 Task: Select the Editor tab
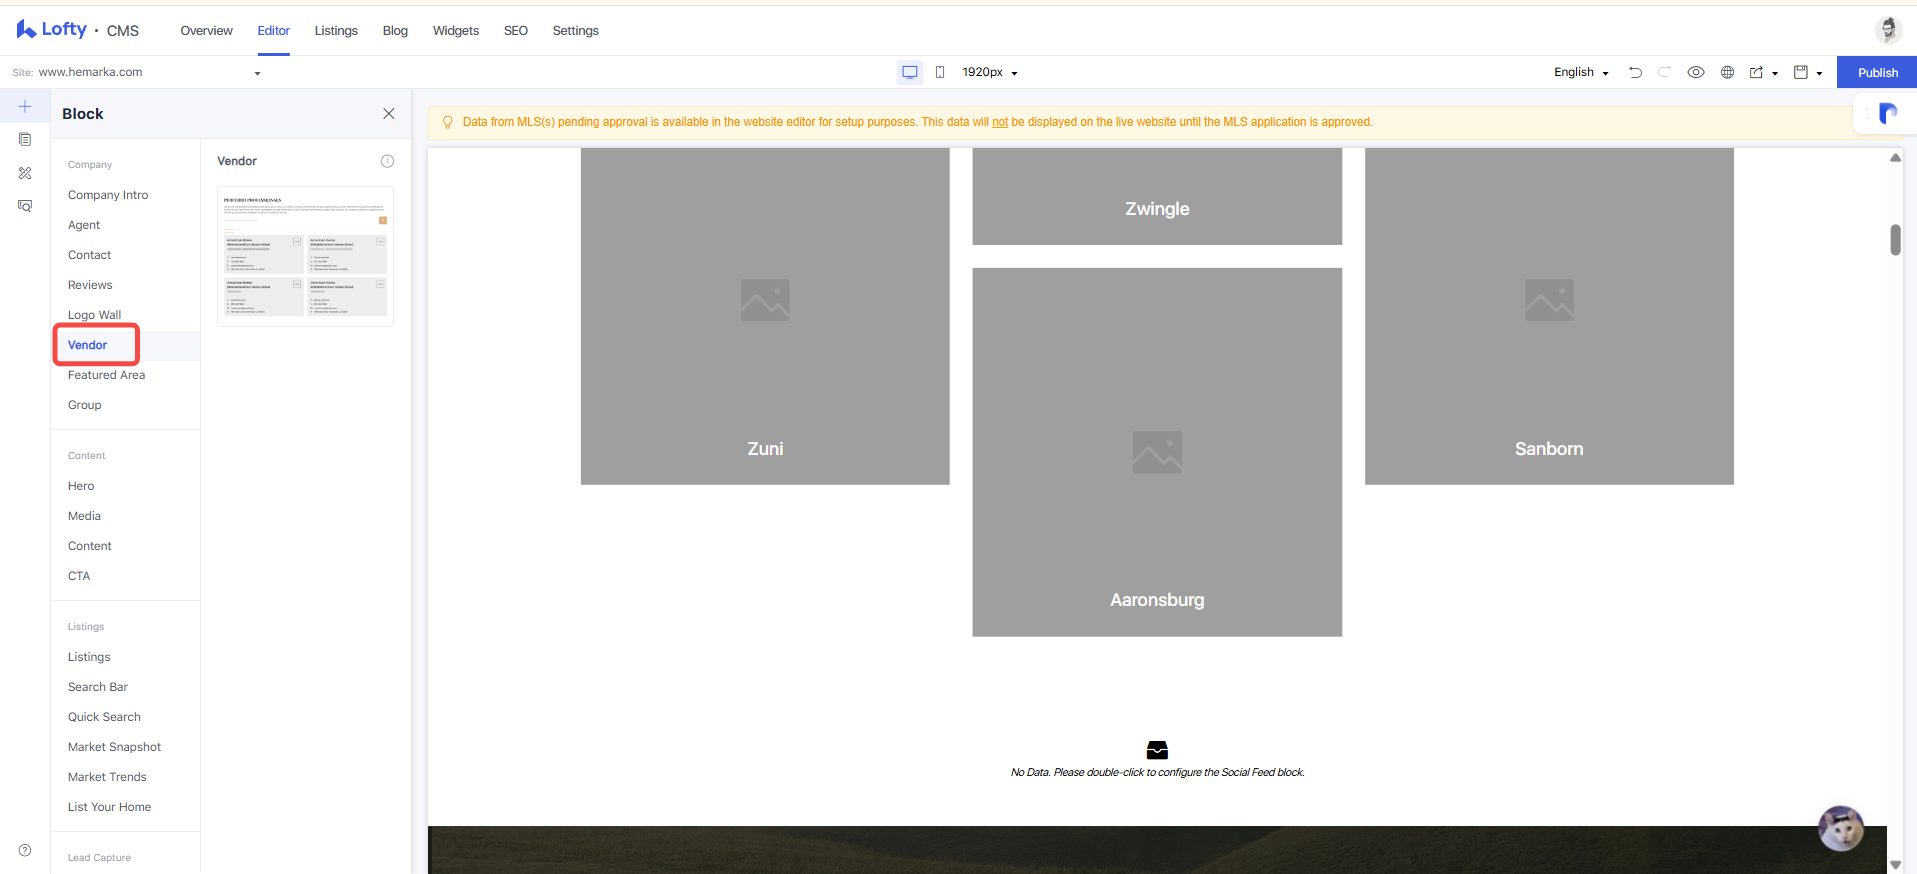[273, 31]
